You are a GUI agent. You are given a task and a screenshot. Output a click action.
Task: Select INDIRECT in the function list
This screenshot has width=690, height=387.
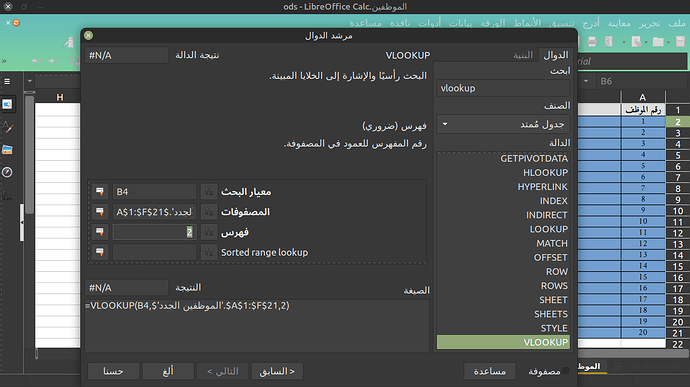[503, 215]
